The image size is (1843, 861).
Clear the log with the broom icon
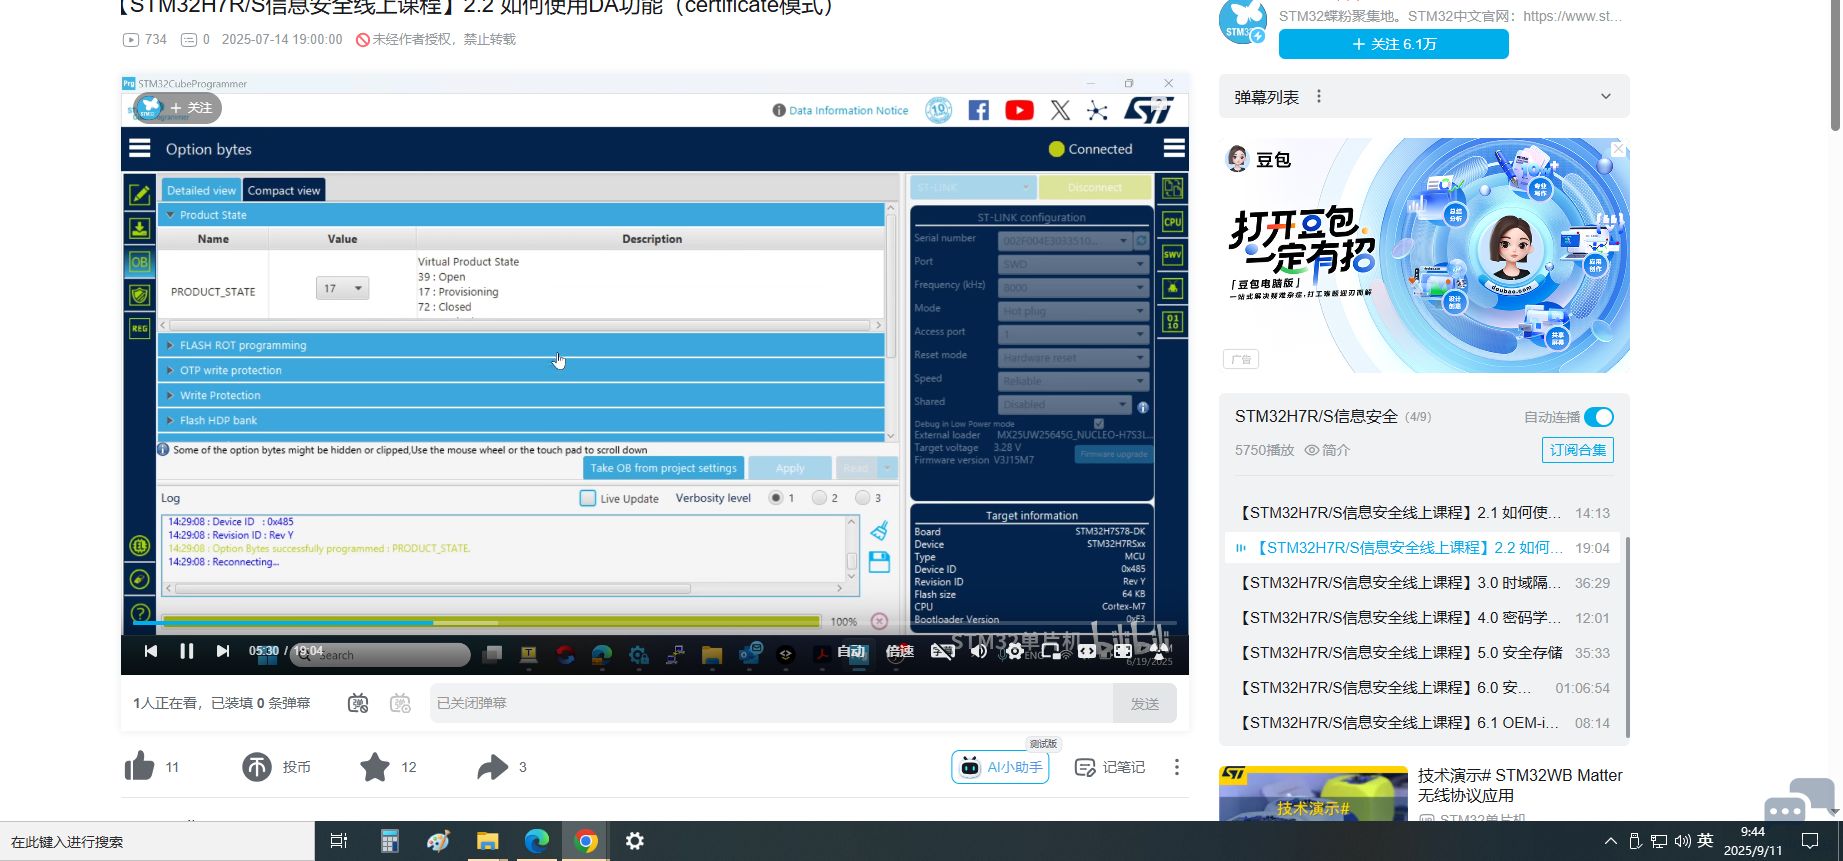tap(879, 530)
